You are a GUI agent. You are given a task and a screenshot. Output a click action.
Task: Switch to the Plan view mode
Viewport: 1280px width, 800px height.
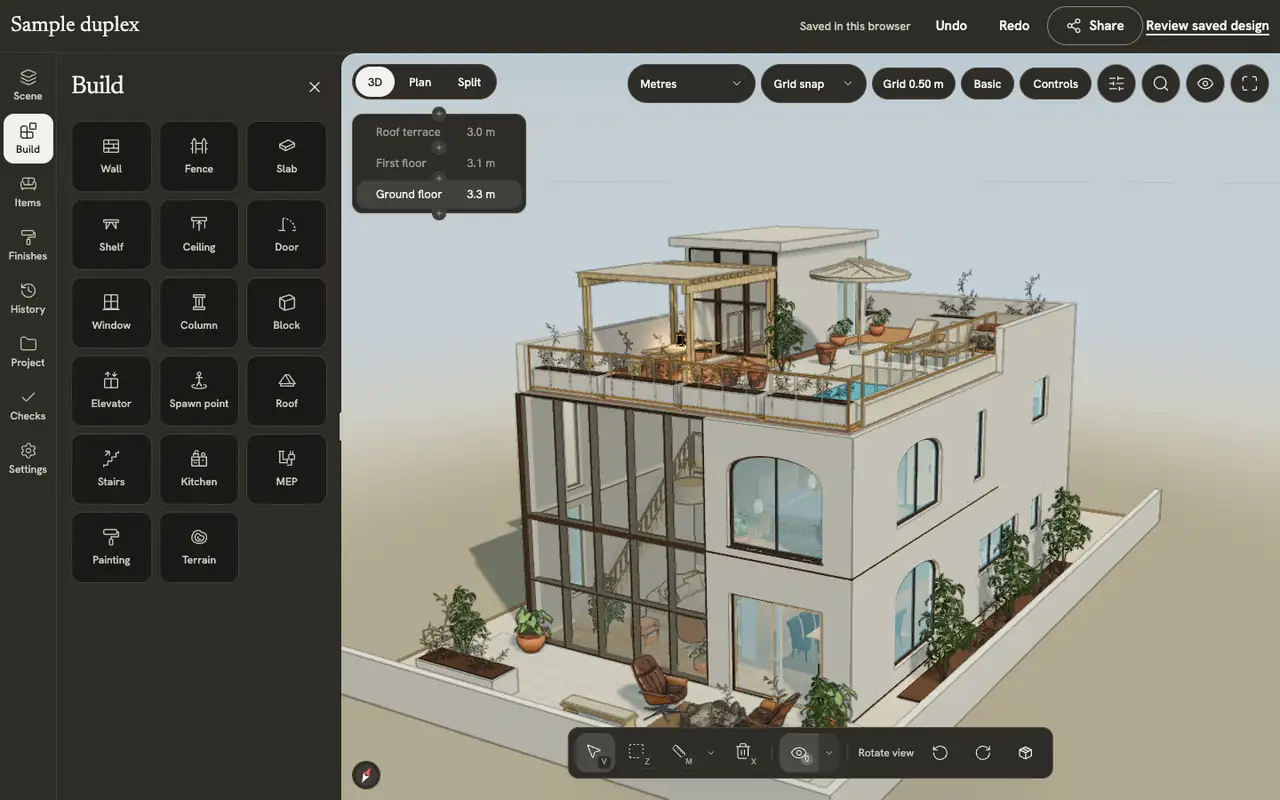(x=420, y=82)
